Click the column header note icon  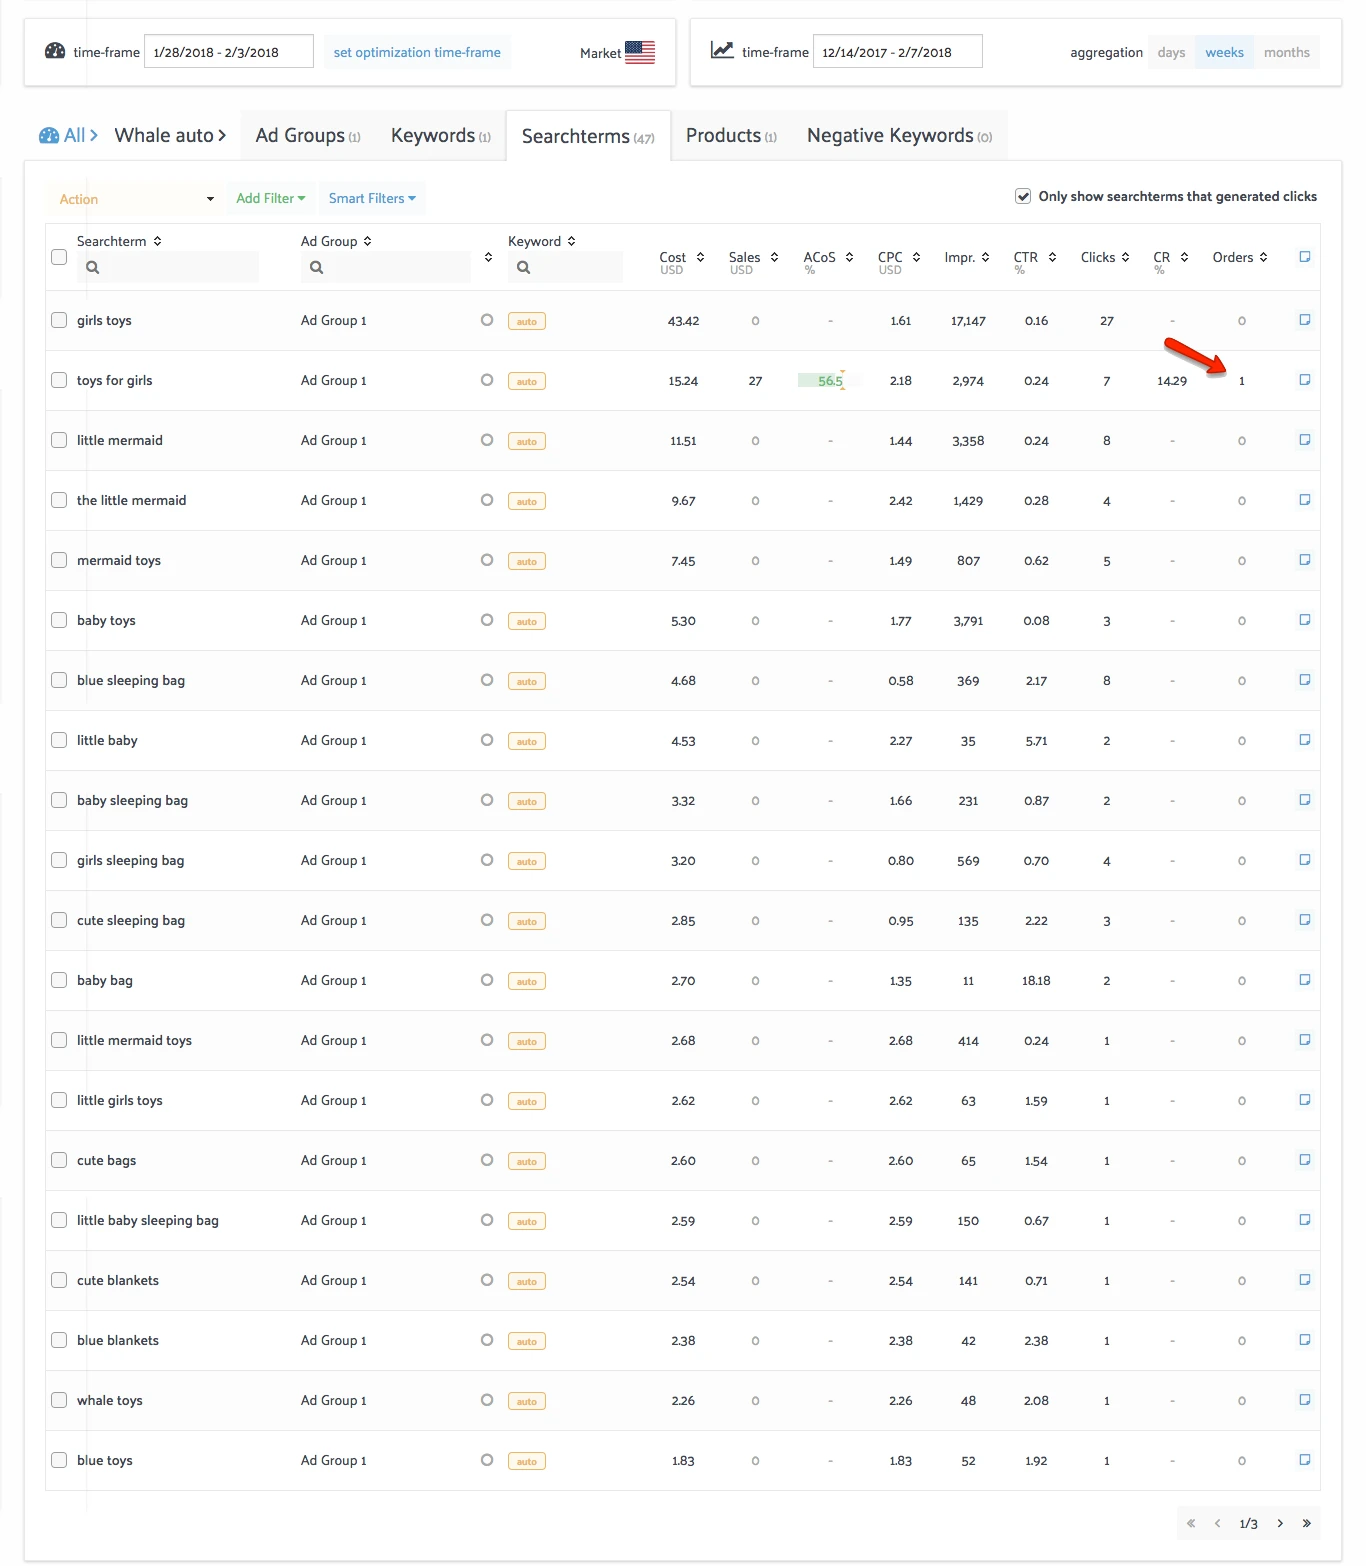[x=1305, y=257]
